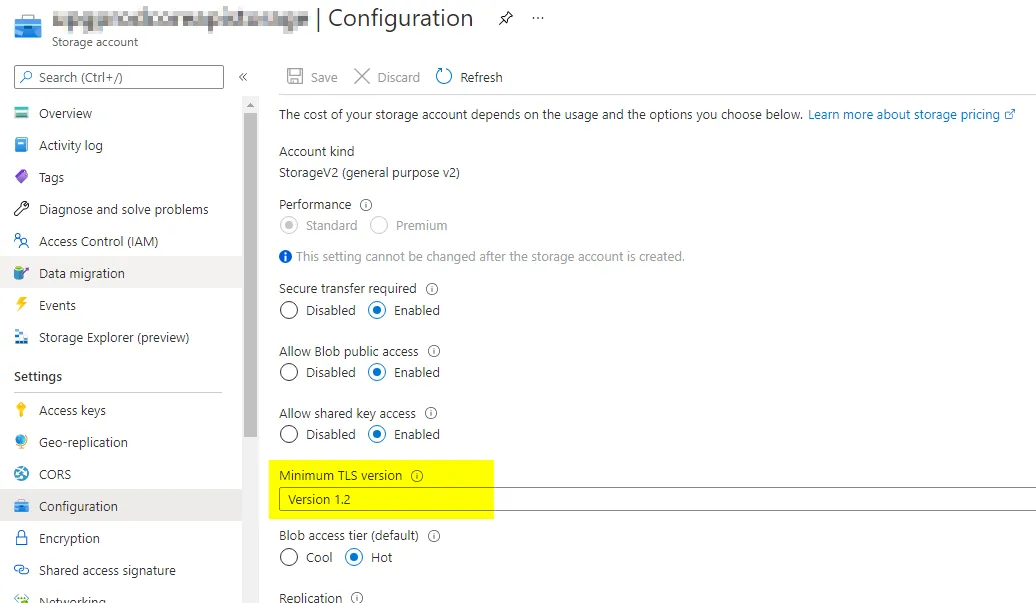Show info for Allow Blob public access

tap(434, 352)
